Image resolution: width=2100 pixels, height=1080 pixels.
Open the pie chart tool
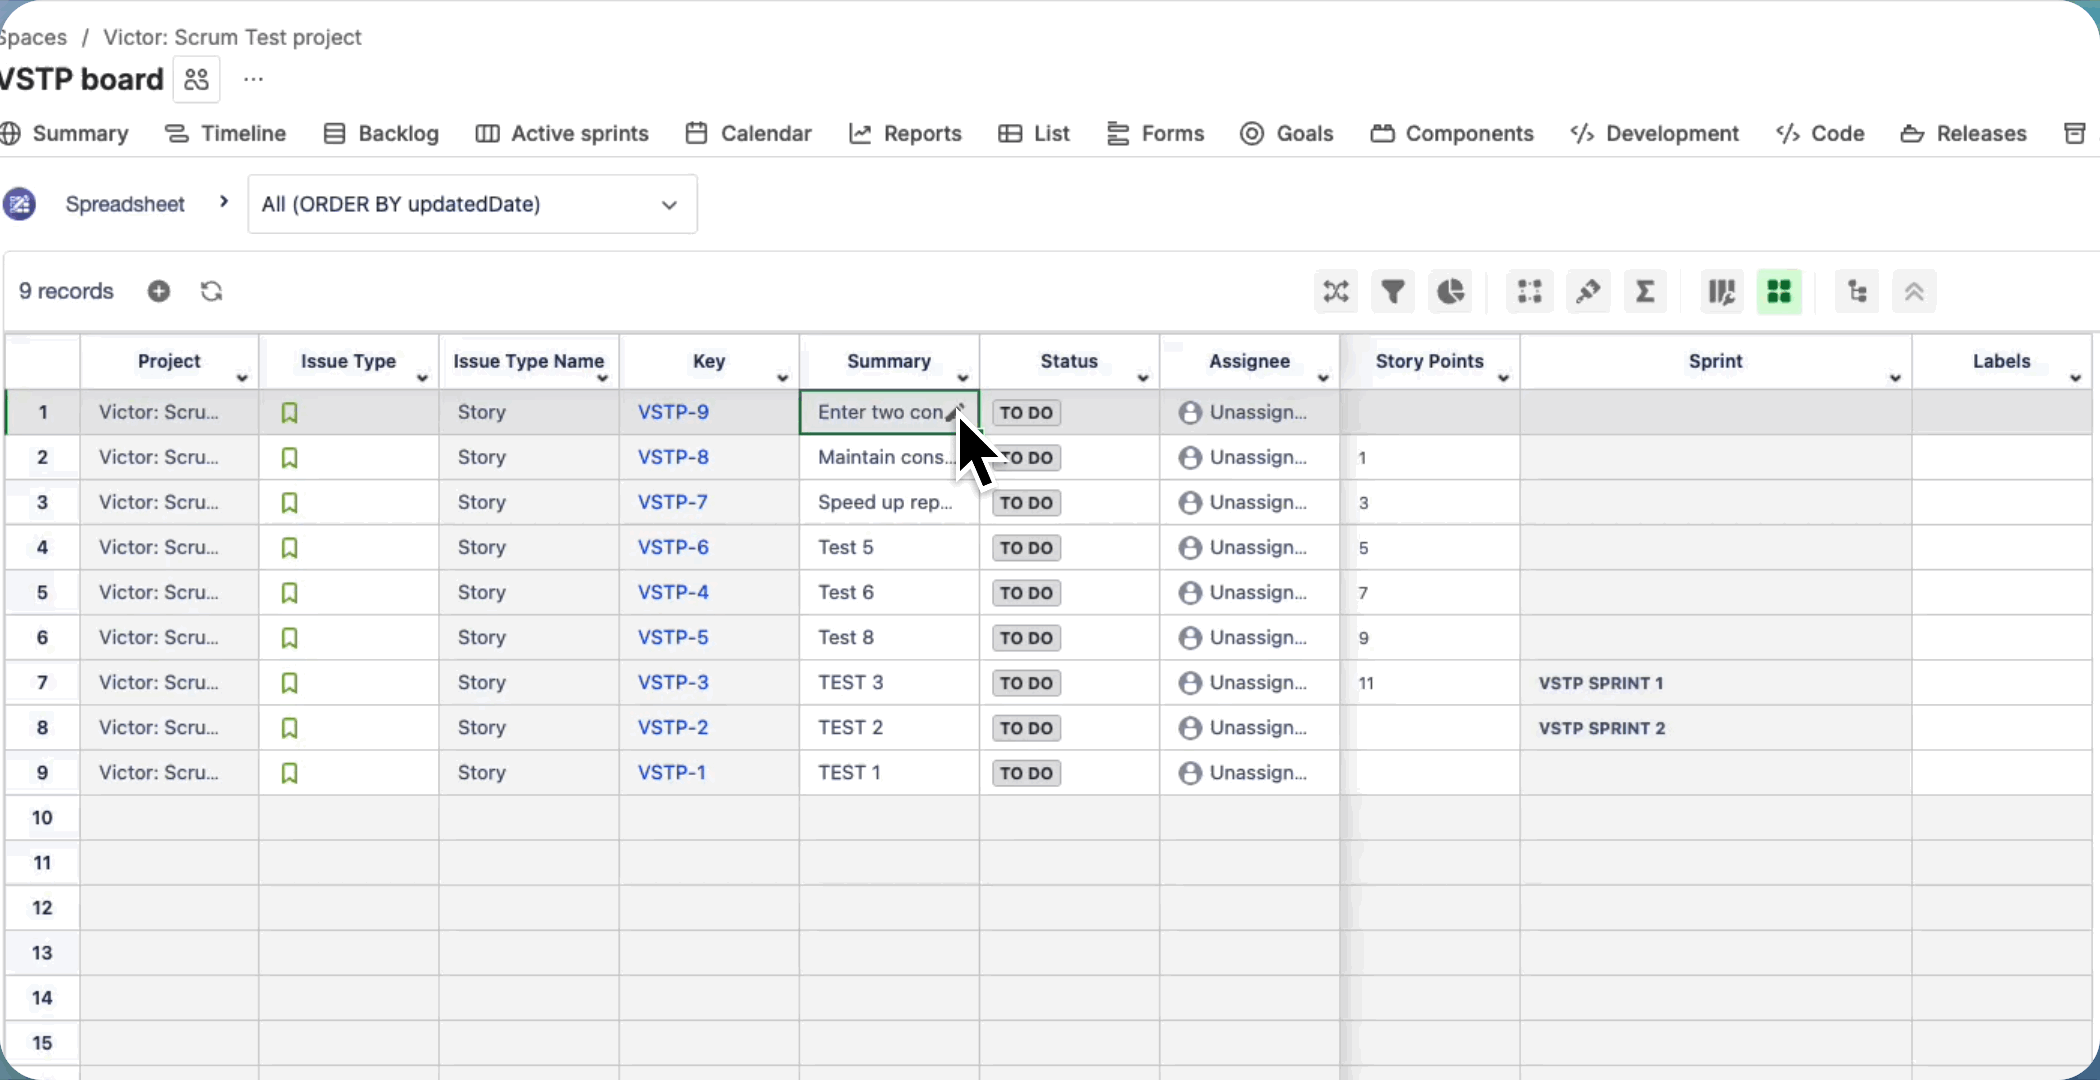1450,292
